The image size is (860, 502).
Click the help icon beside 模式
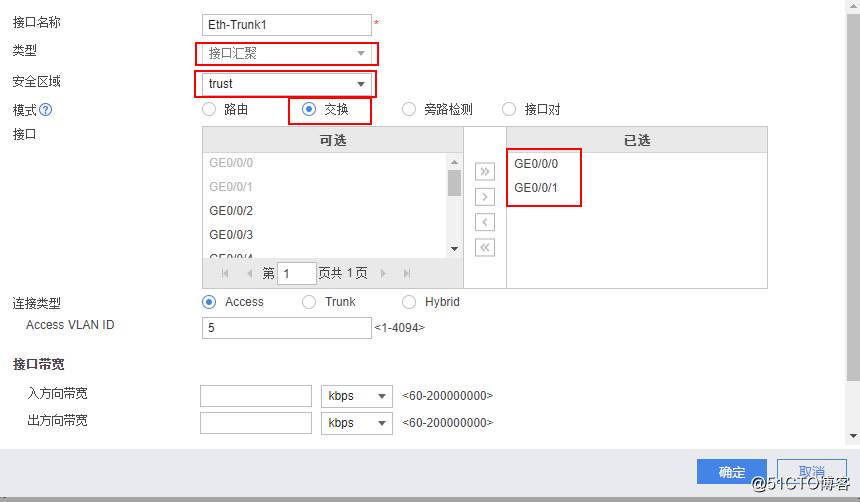(45, 110)
